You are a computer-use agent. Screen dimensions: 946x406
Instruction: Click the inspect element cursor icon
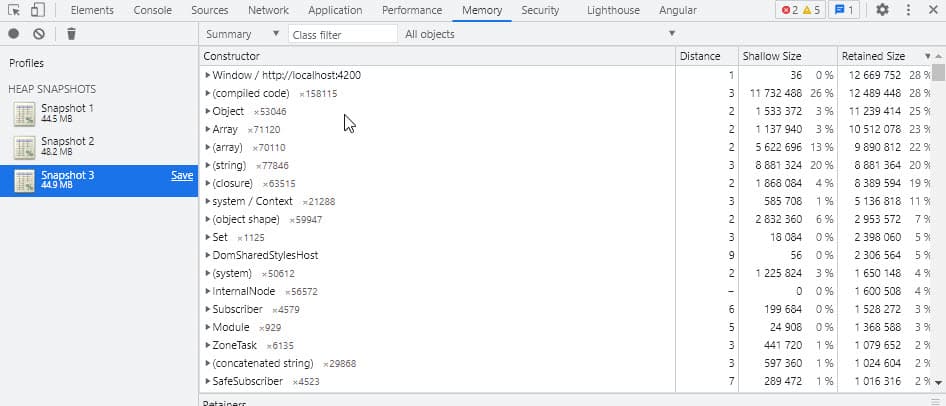point(13,10)
